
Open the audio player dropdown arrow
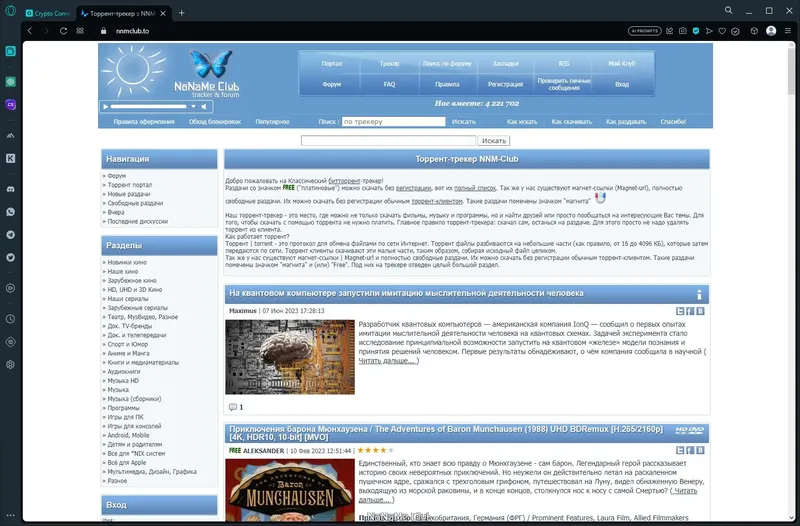click(193, 107)
